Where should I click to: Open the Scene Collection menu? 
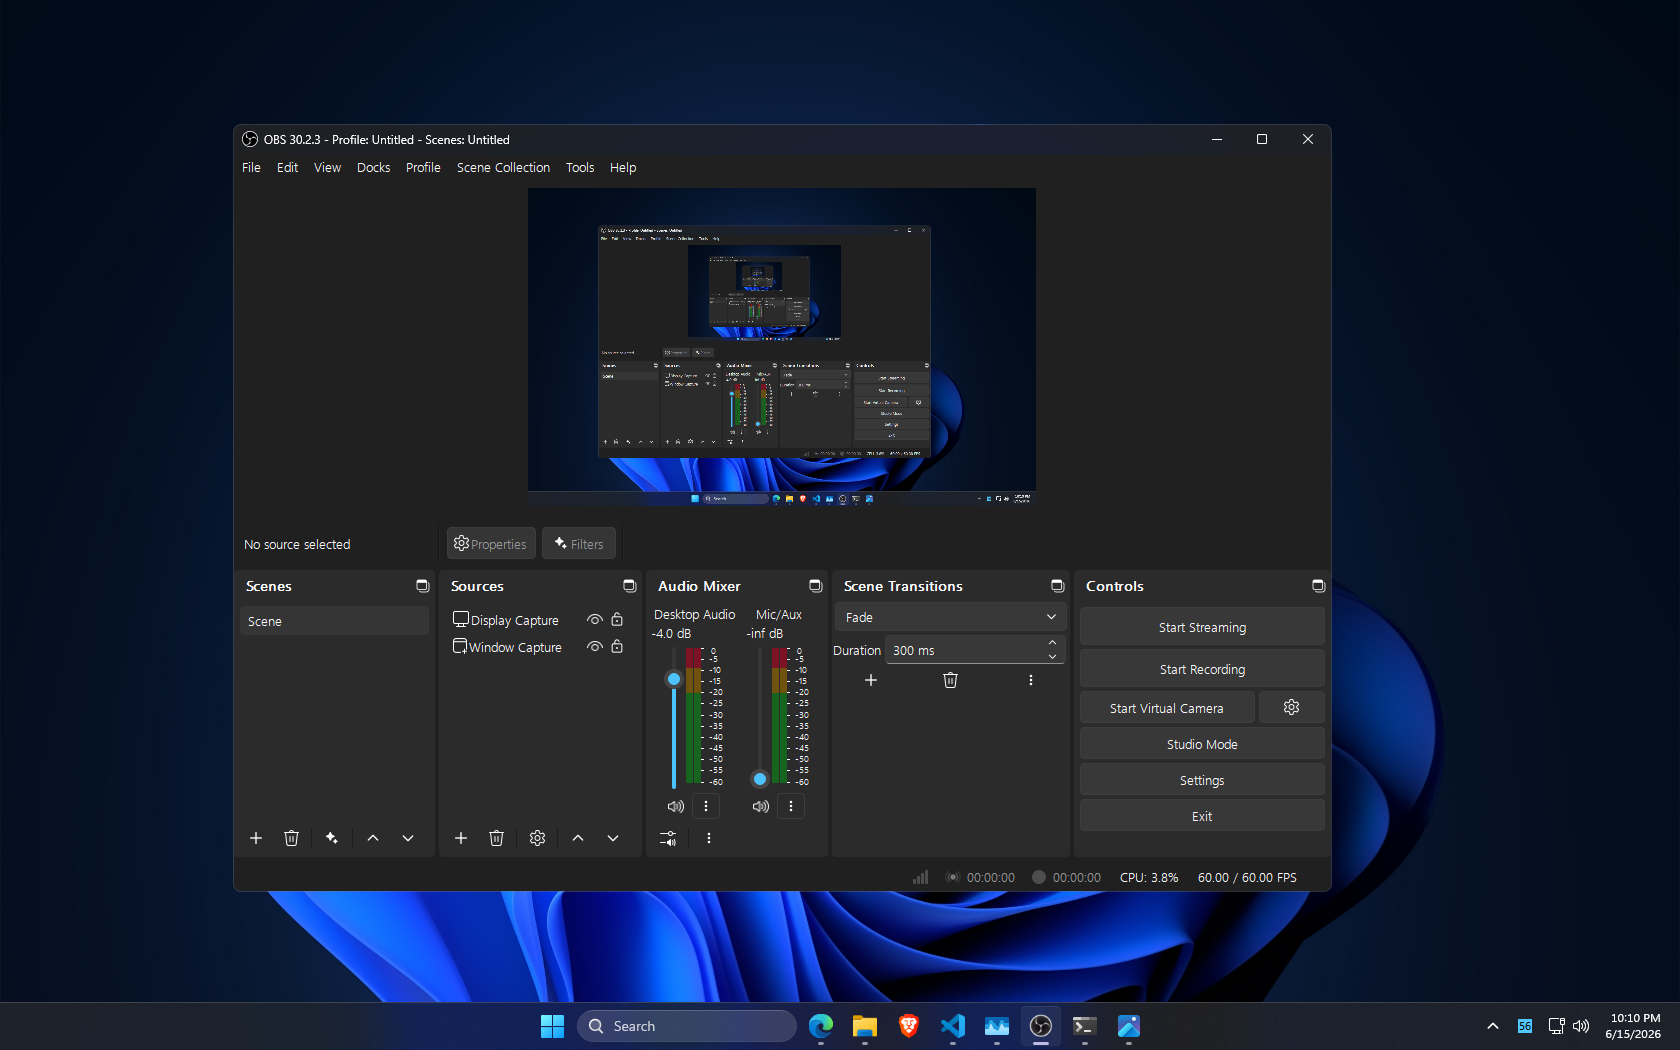503,167
